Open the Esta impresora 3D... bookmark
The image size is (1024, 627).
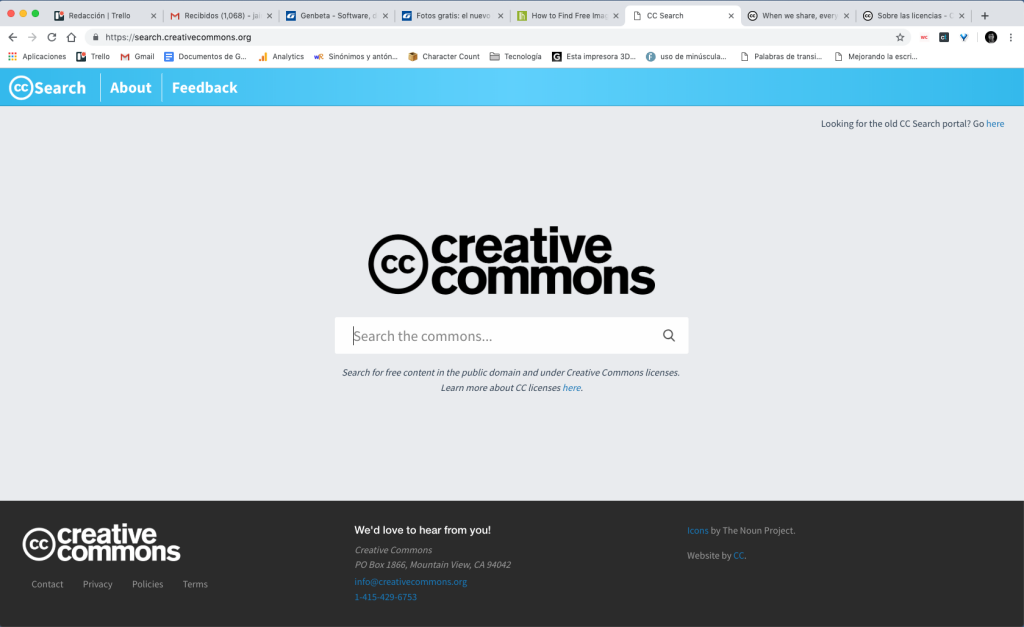594,57
